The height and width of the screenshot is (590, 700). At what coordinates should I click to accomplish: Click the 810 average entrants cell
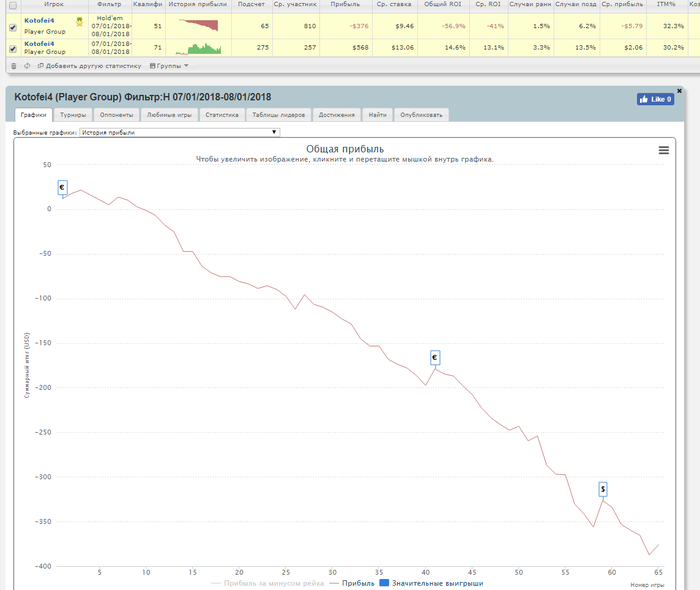[310, 26]
